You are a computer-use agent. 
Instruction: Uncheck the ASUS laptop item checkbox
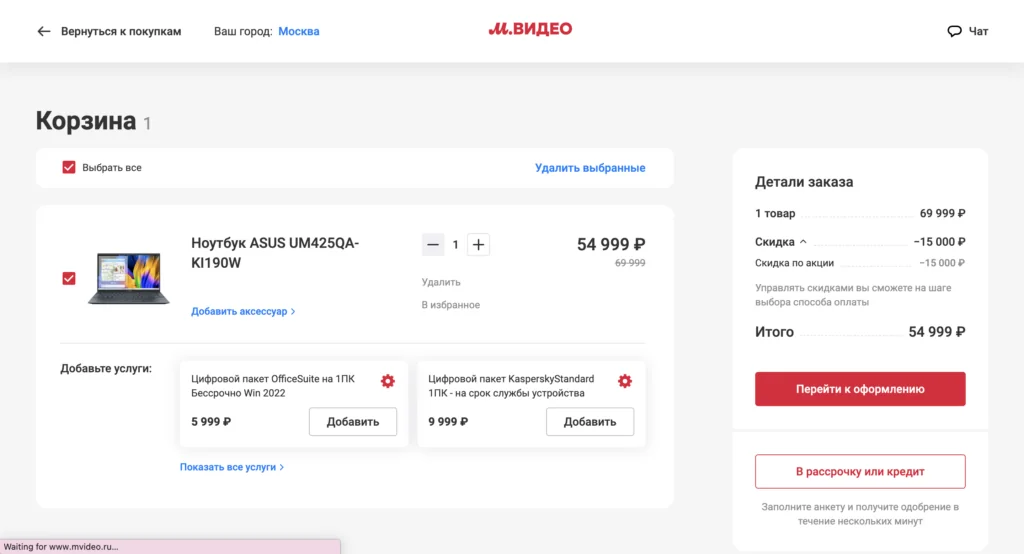[69, 278]
